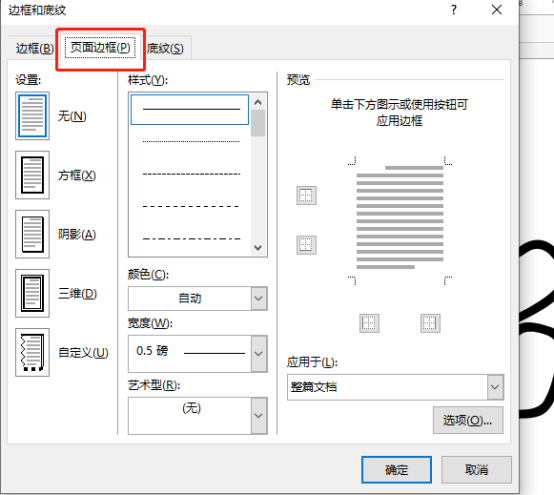
Task: Expand the 宽度(W) width dropdown arrow
Action: click(259, 354)
